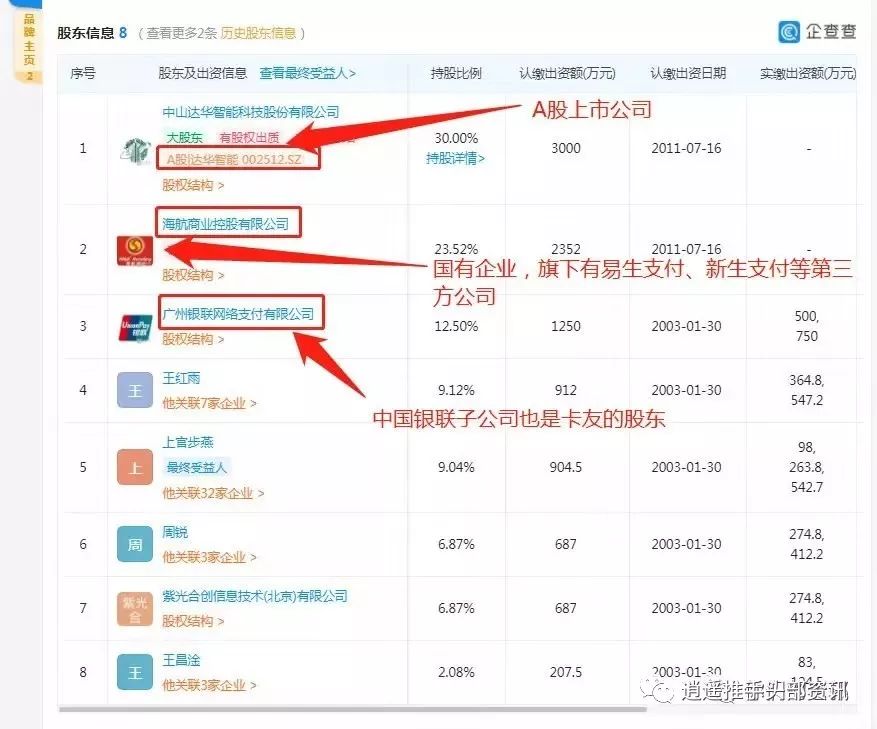The height and width of the screenshot is (729, 877).
Task: Open shareholder 上官步燕 profile
Action: tap(188, 443)
